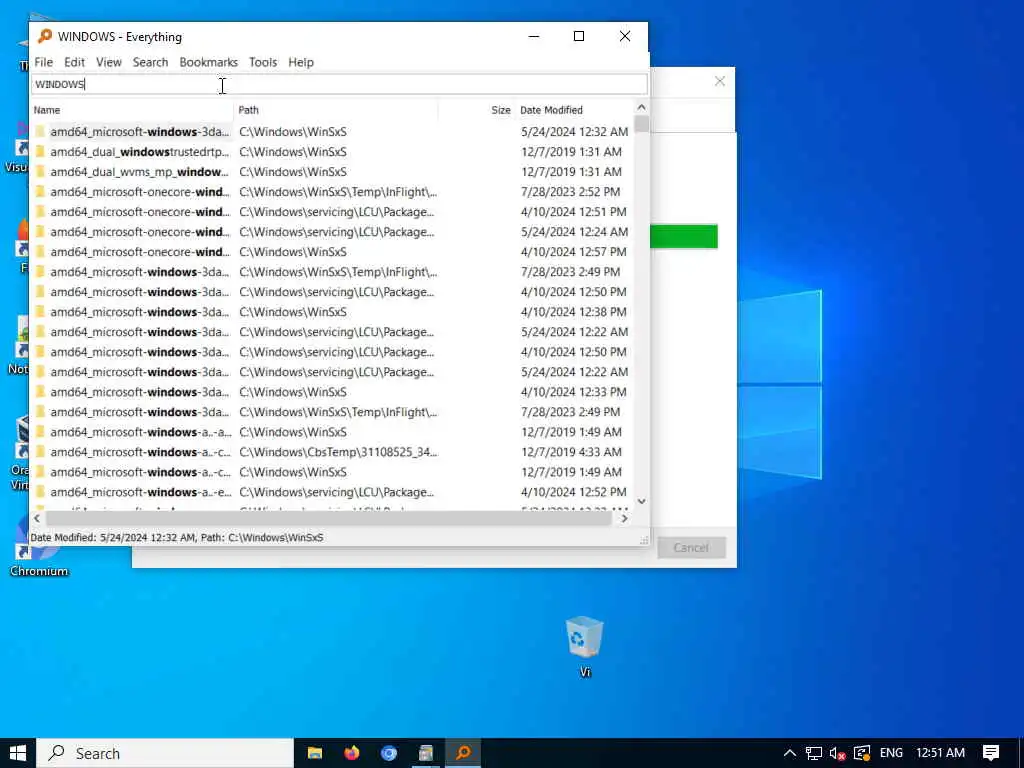Click the green progress bar in background dialog
Image resolution: width=1024 pixels, height=768 pixels.
coord(684,236)
